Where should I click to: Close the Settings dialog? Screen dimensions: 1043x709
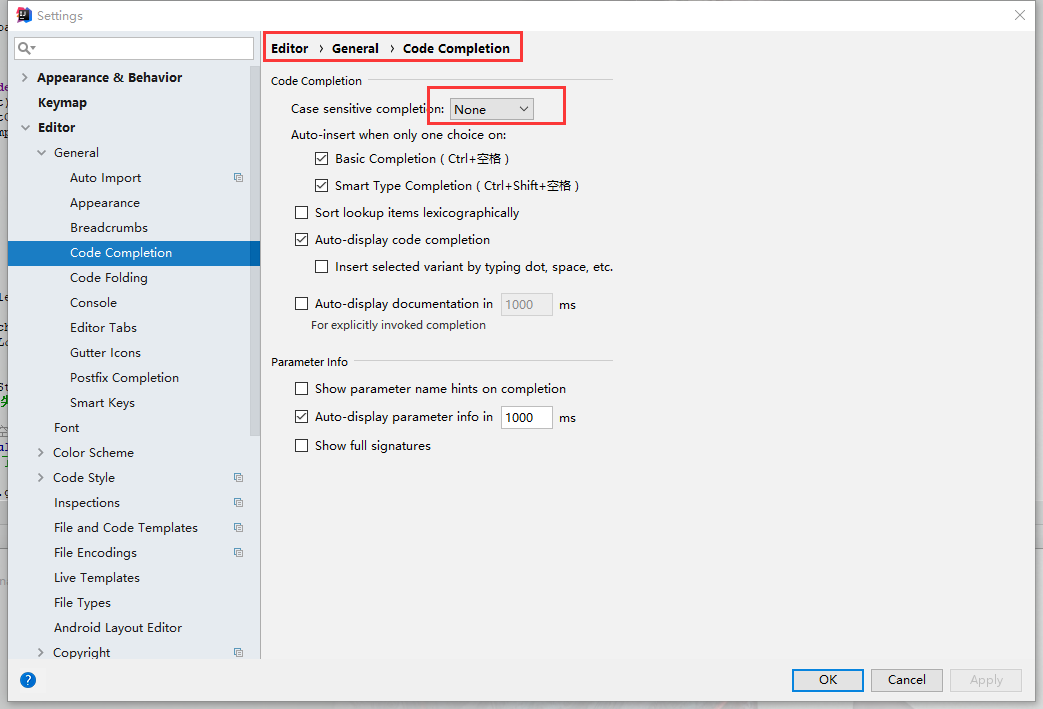tap(1020, 15)
